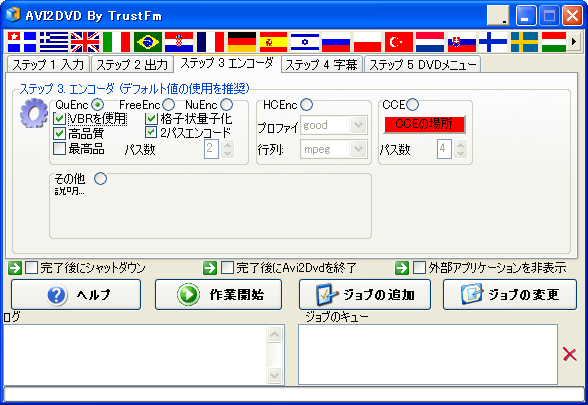Enable 外部アプリケーションを非表示 checkbox
Viewport: 588px width, 405px height.
coord(419,268)
